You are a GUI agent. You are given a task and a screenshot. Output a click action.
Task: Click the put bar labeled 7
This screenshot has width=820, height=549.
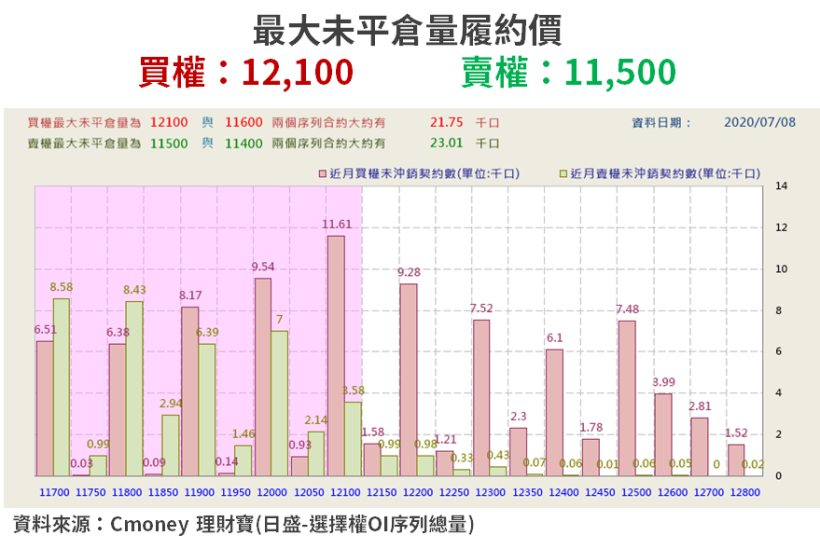click(279, 403)
